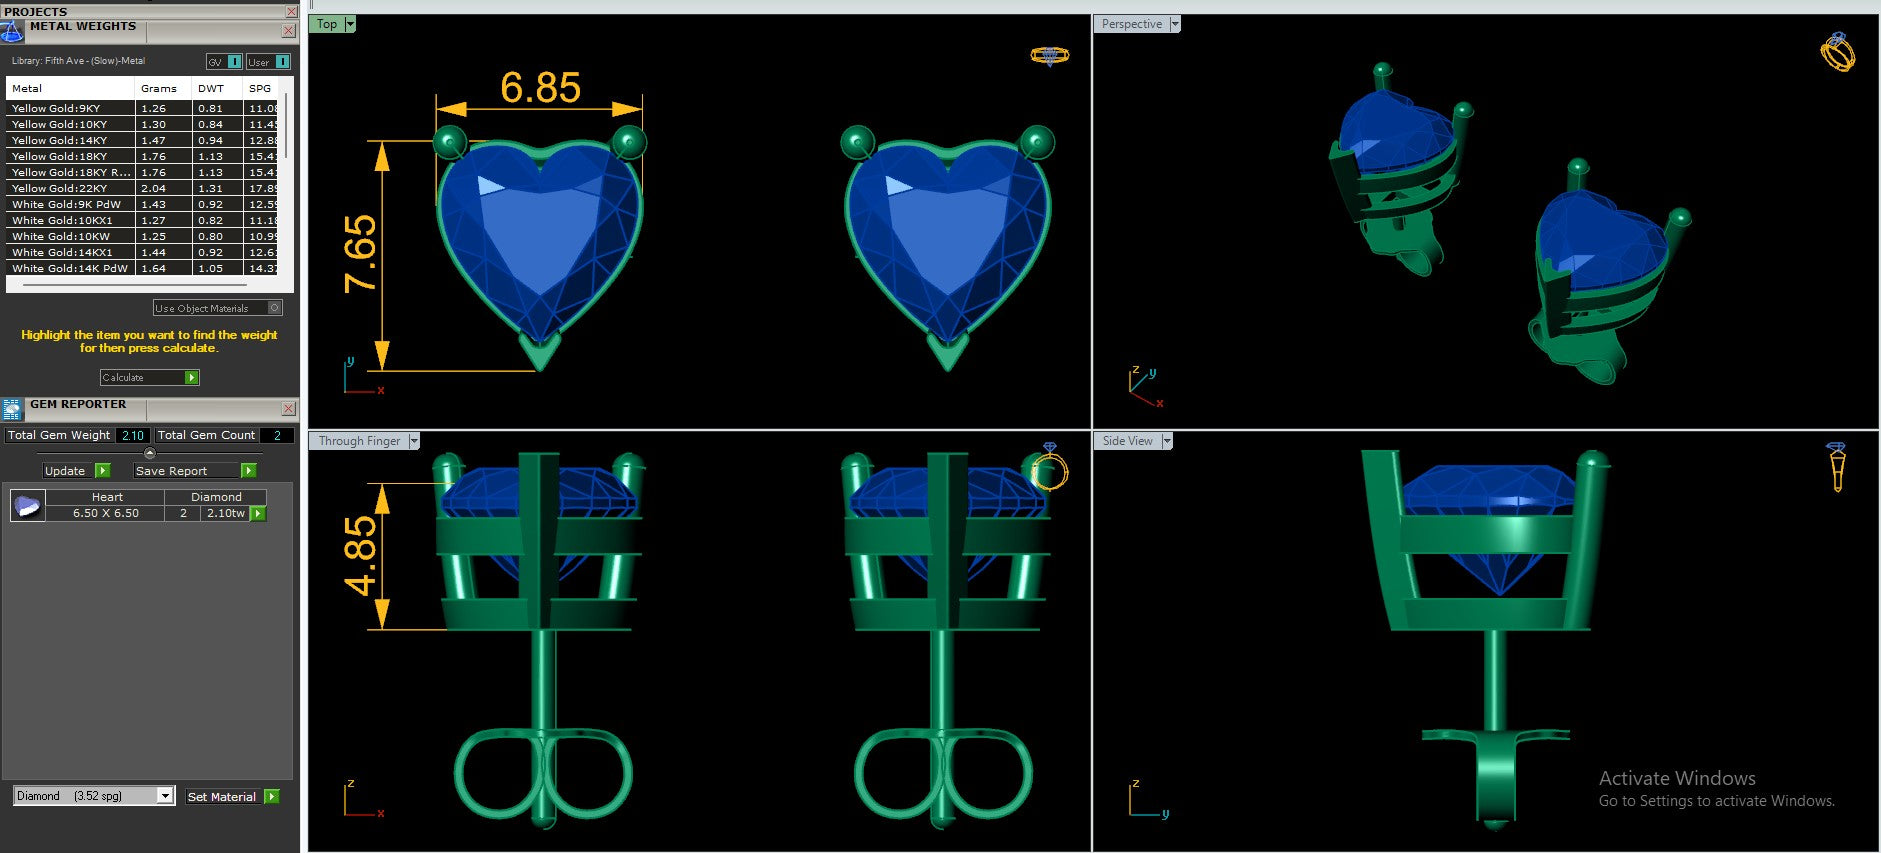Select the White Gold:10KW row
1881x853 pixels.
point(143,236)
